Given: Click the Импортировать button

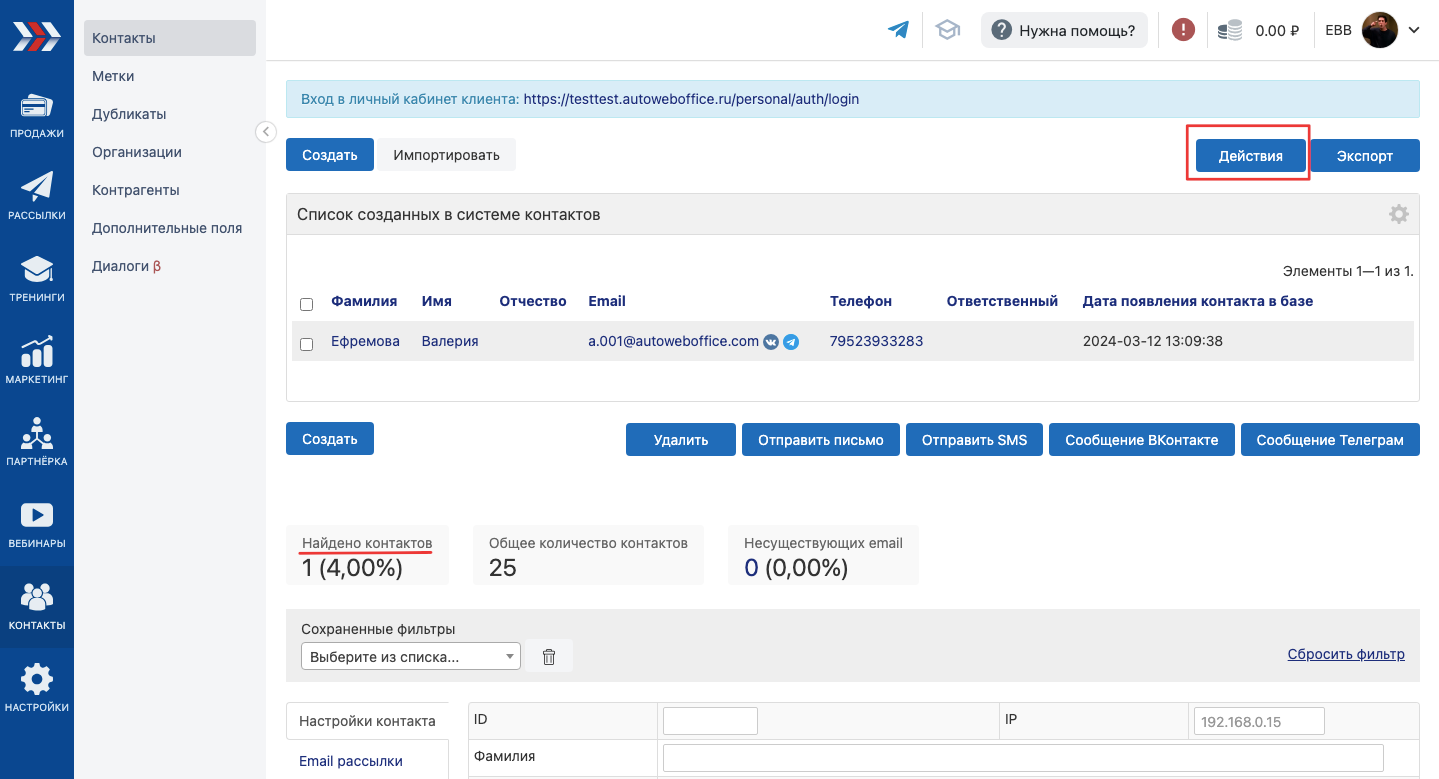Looking at the screenshot, I should tap(446, 155).
